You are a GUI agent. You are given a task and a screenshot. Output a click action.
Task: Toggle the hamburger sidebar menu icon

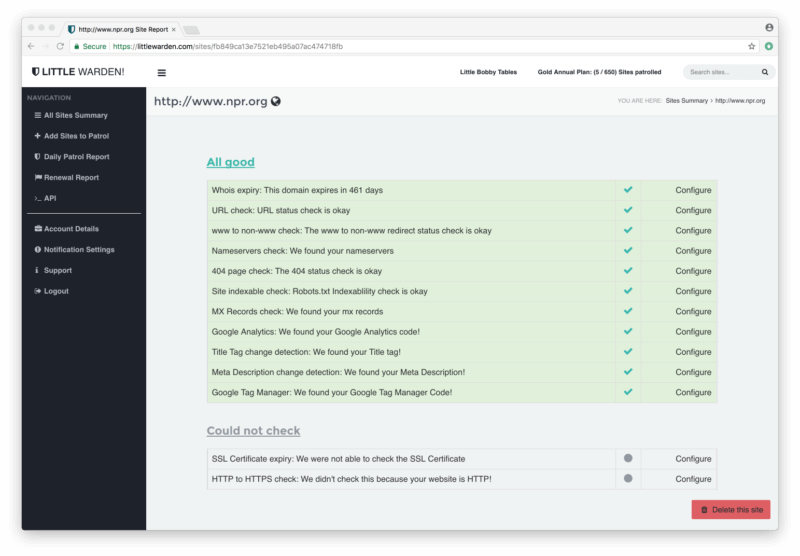(x=162, y=73)
